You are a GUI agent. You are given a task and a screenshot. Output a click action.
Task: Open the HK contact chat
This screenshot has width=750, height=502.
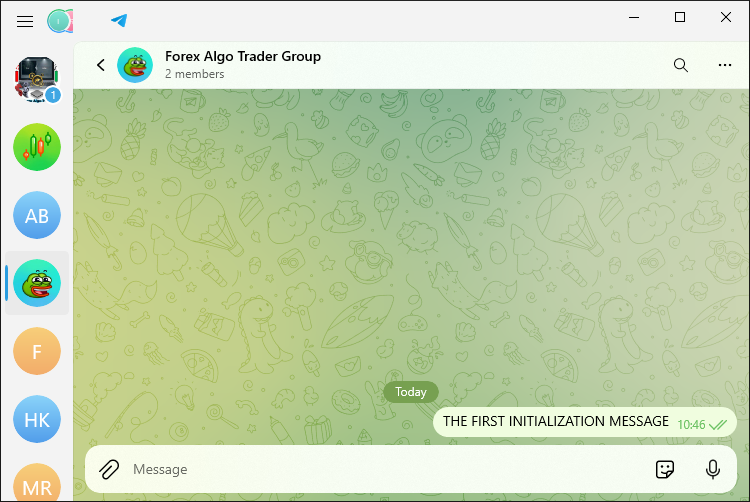[37, 419]
